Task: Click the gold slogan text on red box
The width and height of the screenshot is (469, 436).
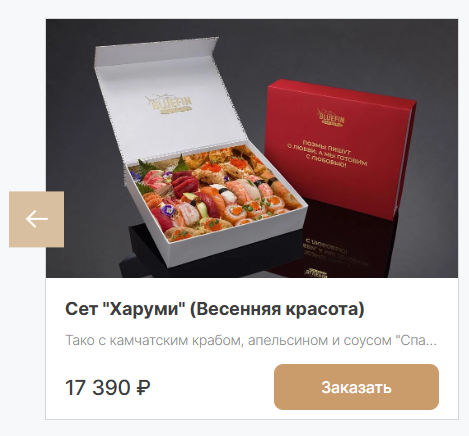Action: pos(327,152)
